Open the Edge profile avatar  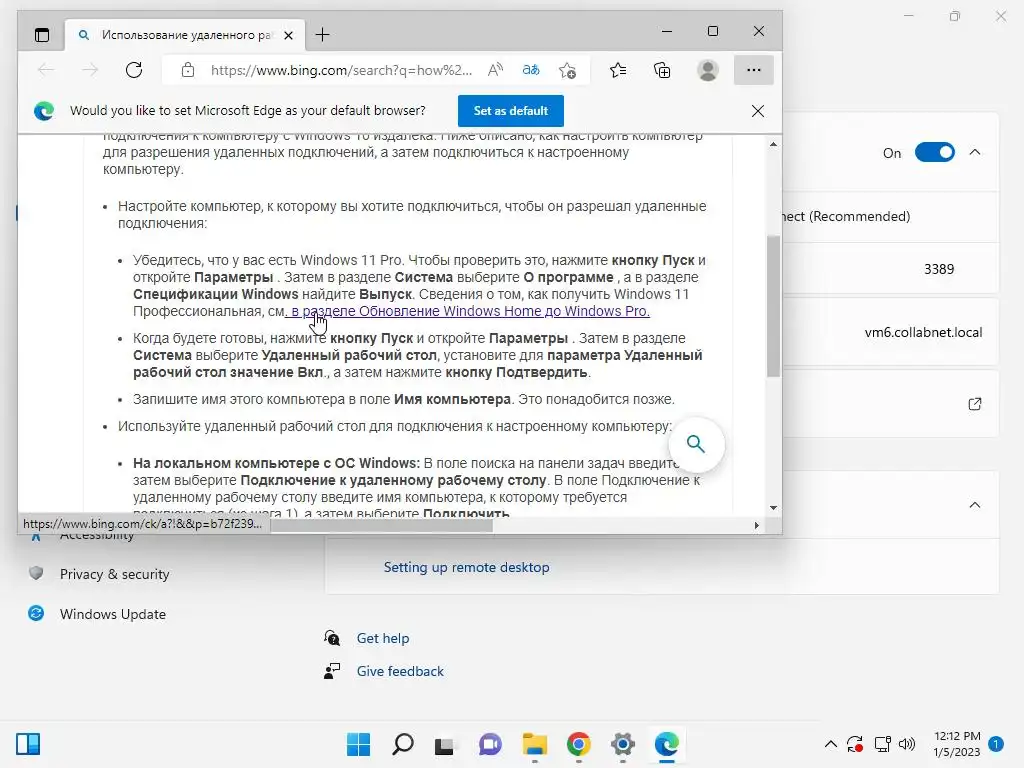pos(708,70)
